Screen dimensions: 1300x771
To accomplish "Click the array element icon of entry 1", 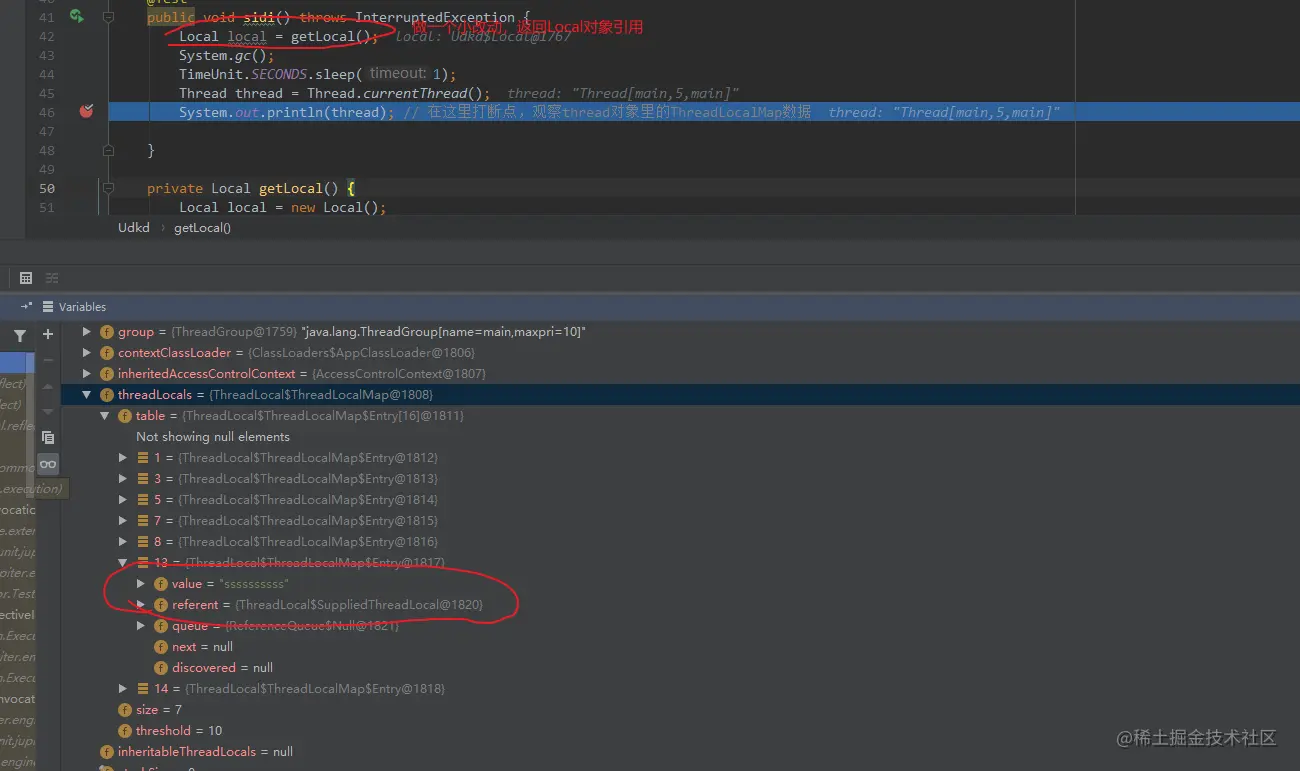I will coord(143,458).
